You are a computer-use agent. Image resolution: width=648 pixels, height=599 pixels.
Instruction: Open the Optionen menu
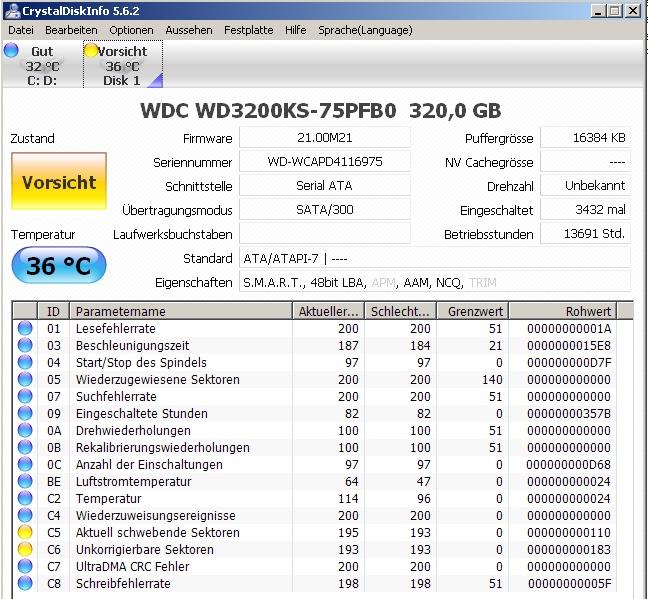click(x=131, y=30)
